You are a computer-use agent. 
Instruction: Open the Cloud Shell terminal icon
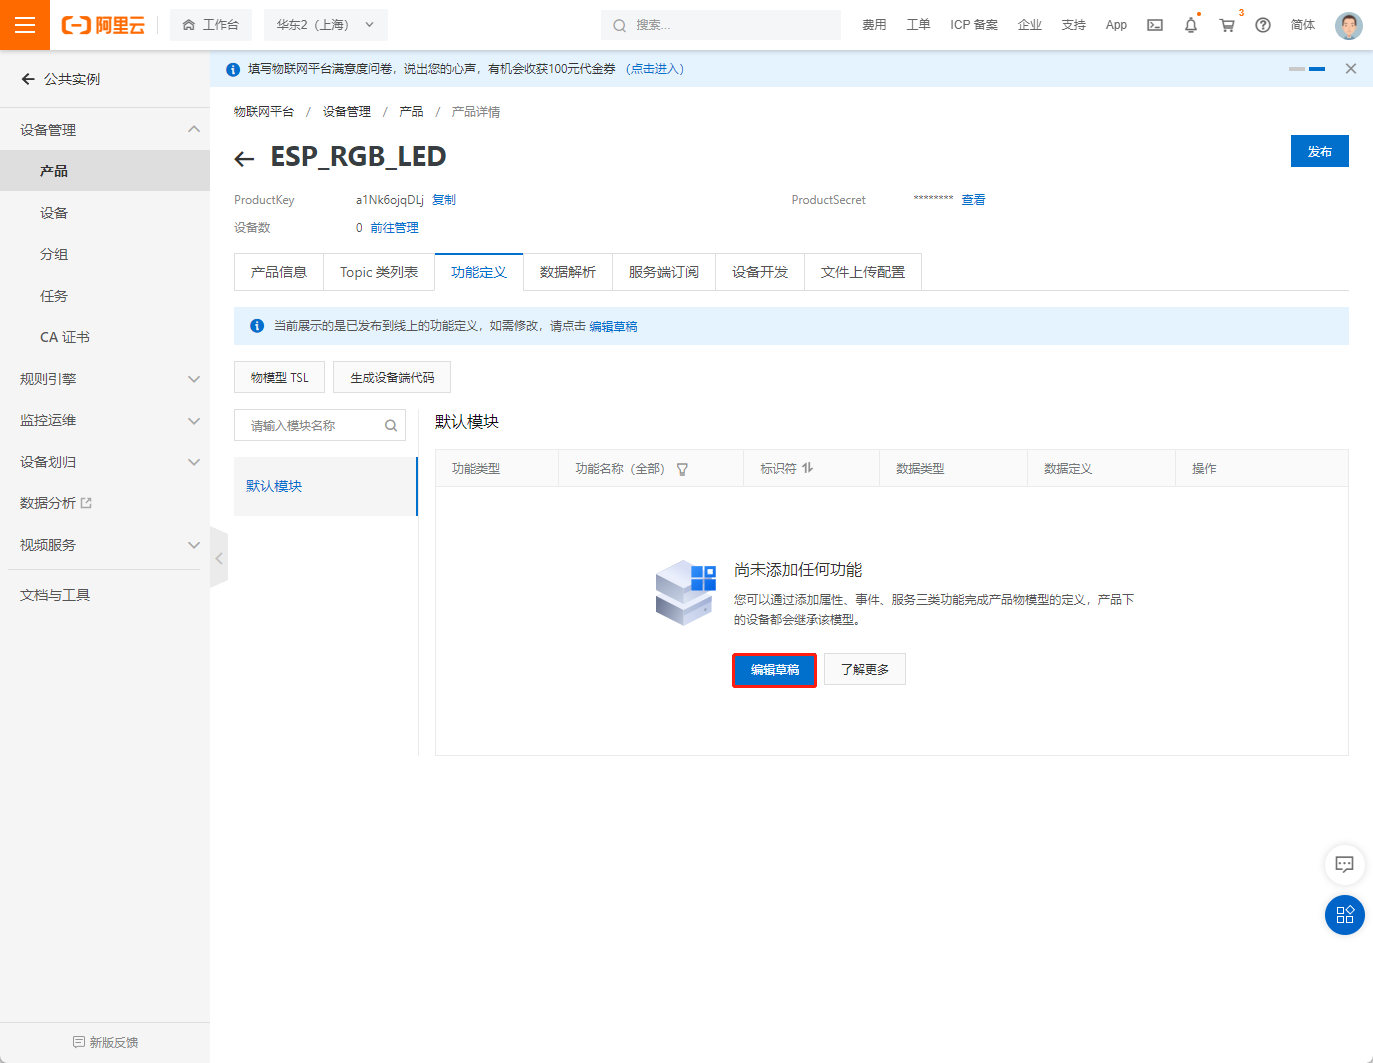click(x=1155, y=25)
